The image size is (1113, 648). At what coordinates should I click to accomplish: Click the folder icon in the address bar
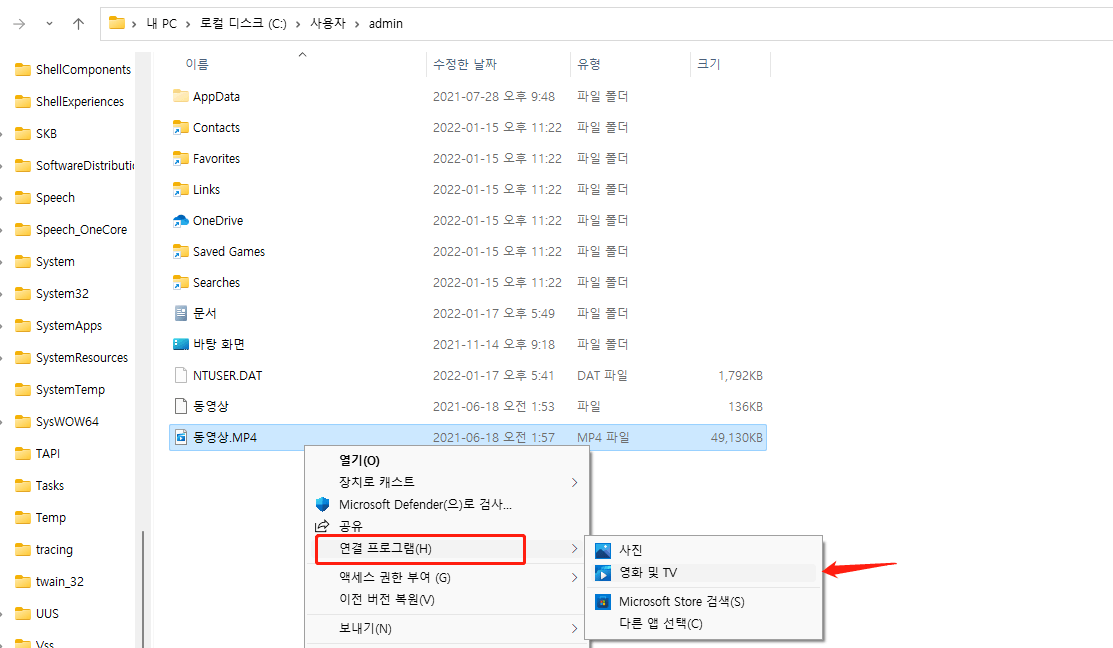click(x=117, y=22)
